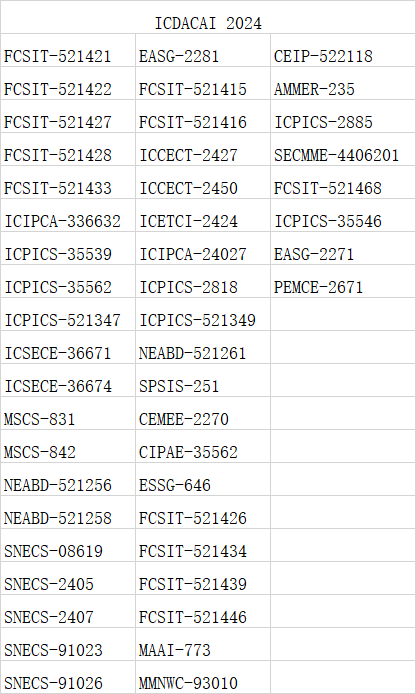This screenshot has height=694, width=416.
Task: Click cell CIPAE-35562
Action: coord(203,446)
